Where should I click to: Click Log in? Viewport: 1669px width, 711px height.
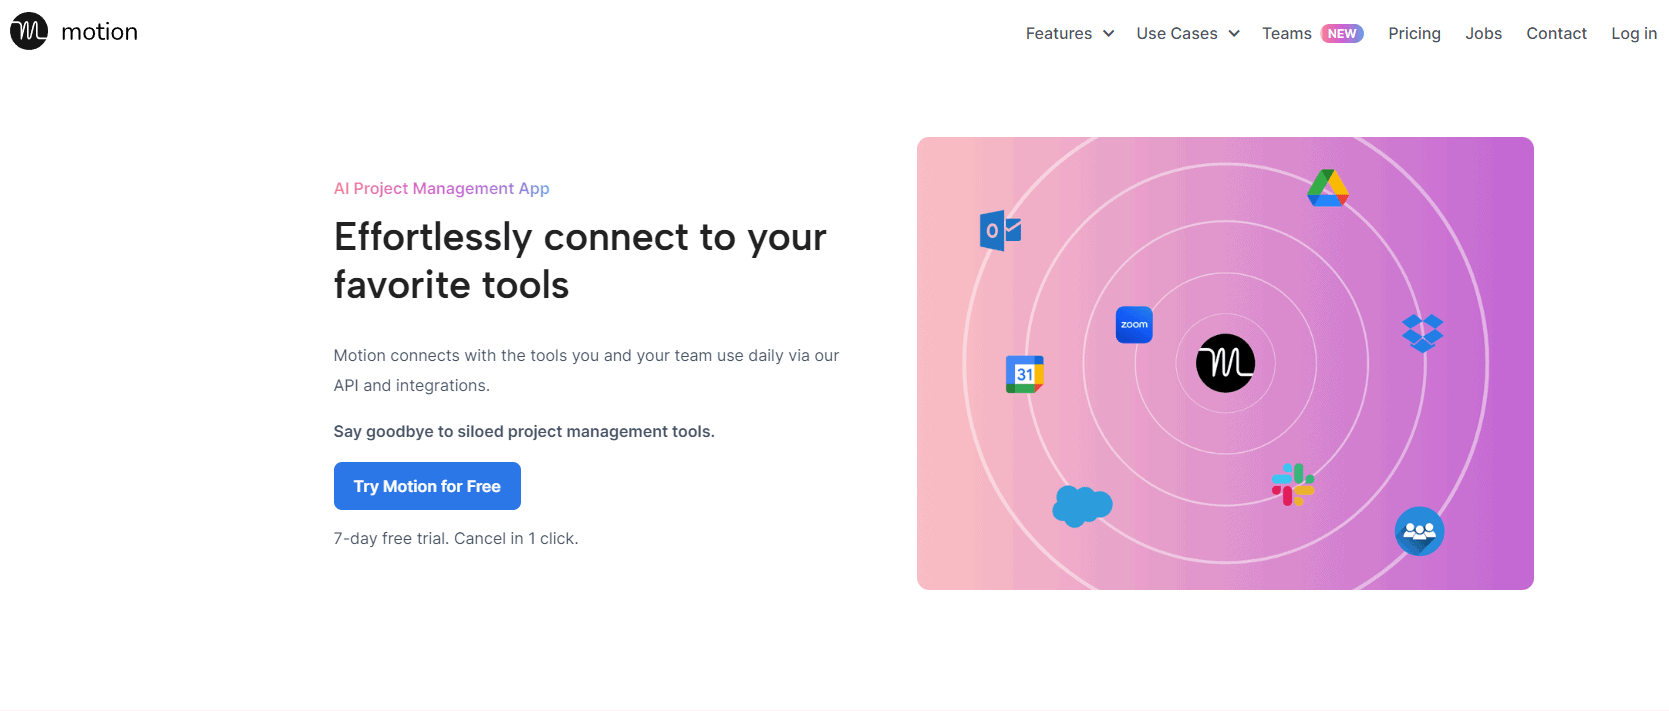coord(1633,34)
